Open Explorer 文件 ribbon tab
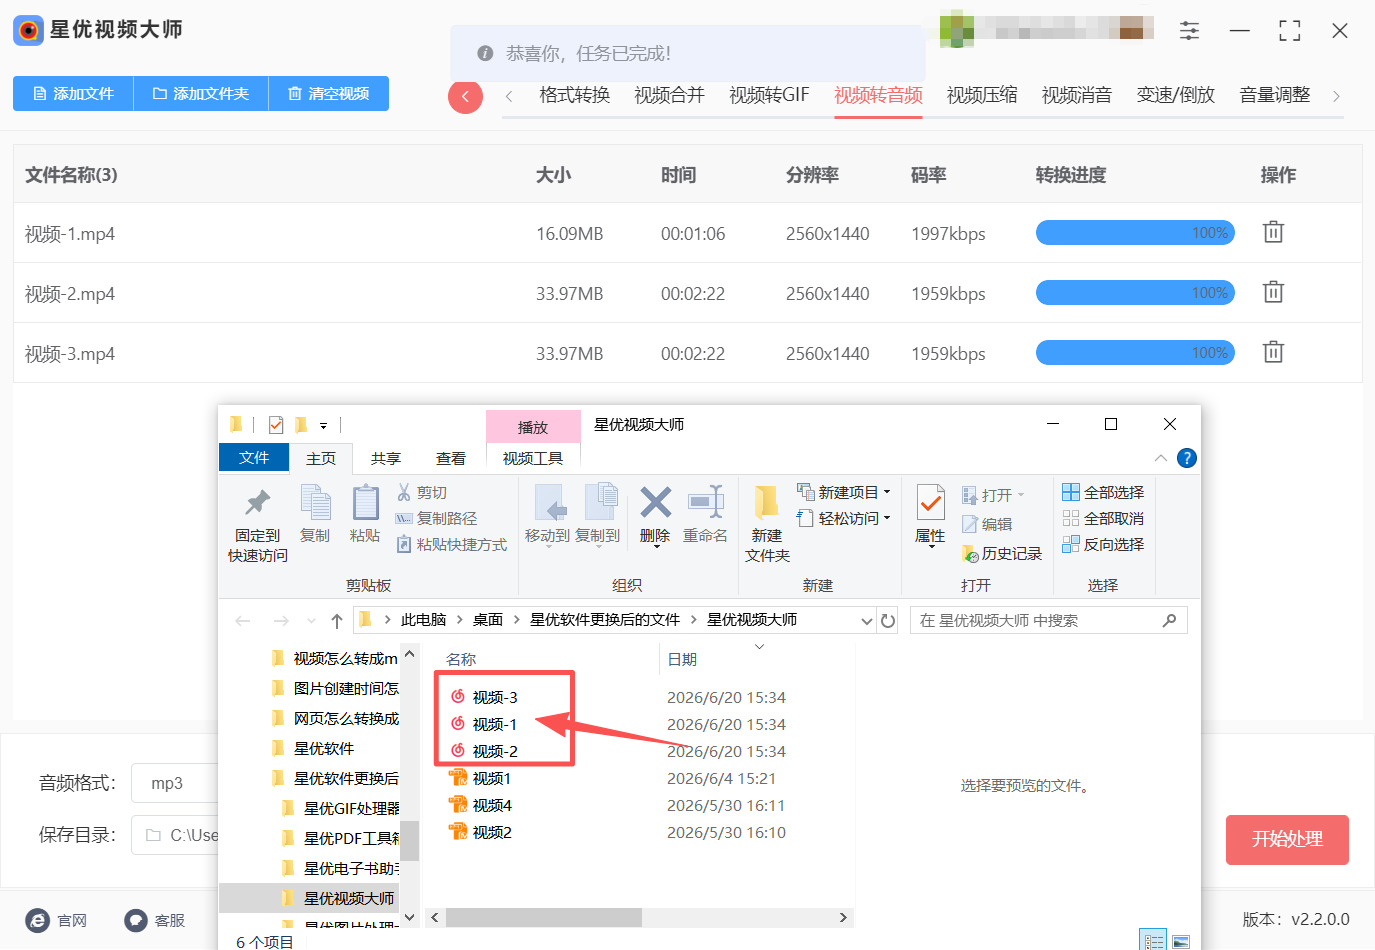 [254, 457]
